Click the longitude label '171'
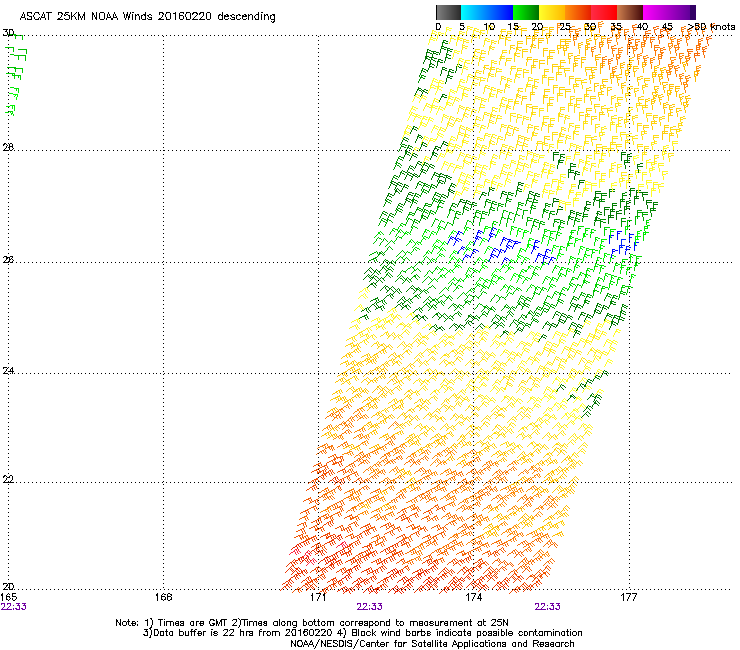This screenshot has height=650, width=740. 318,597
